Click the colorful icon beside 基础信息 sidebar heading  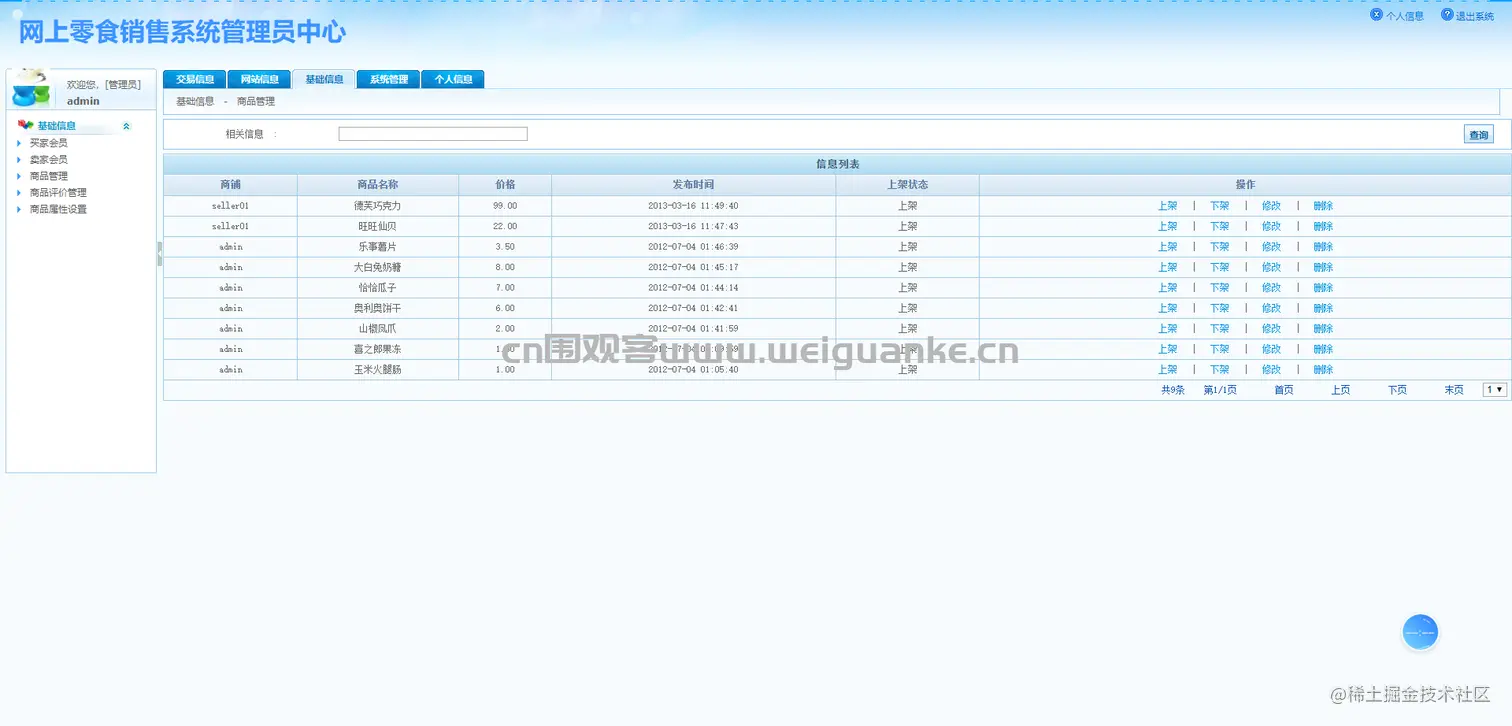[26, 125]
